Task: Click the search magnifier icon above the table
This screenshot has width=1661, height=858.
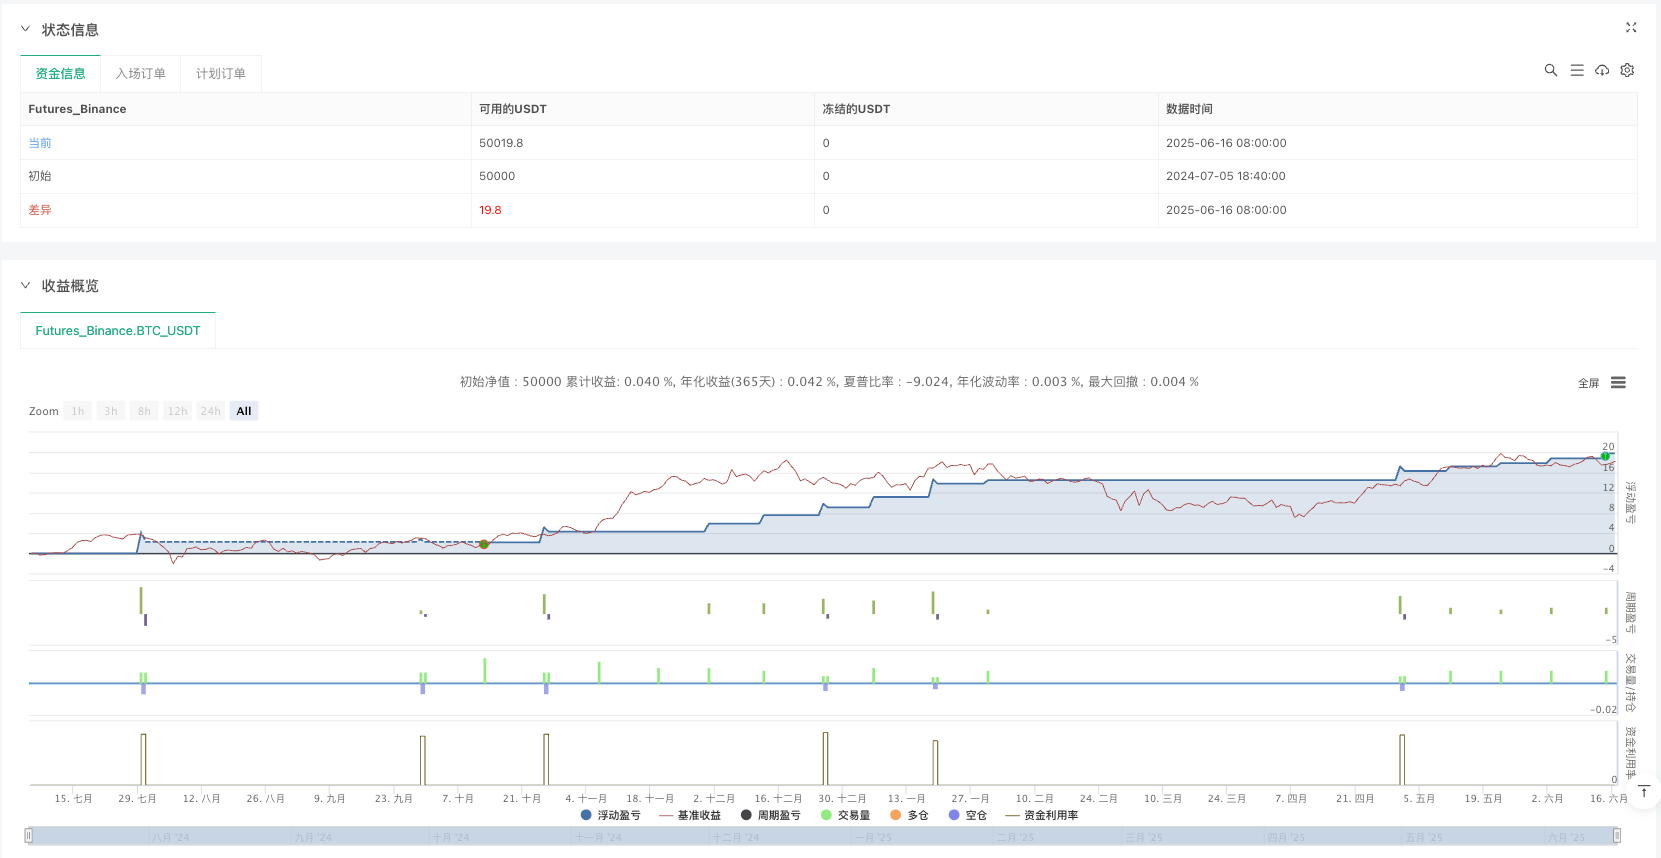Action: (x=1550, y=70)
